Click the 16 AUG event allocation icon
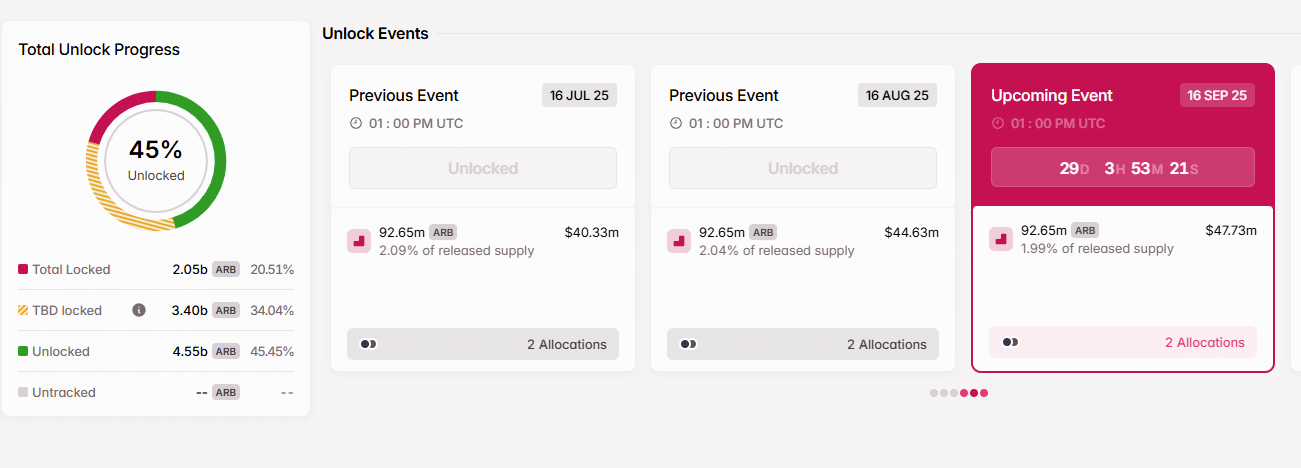Image resolution: width=1301 pixels, height=468 pixels. (679, 240)
